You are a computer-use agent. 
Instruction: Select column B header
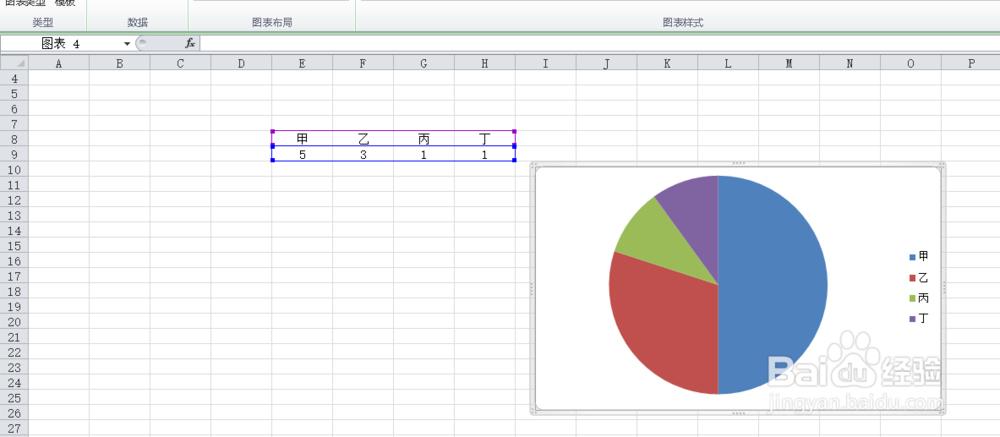[x=119, y=63]
